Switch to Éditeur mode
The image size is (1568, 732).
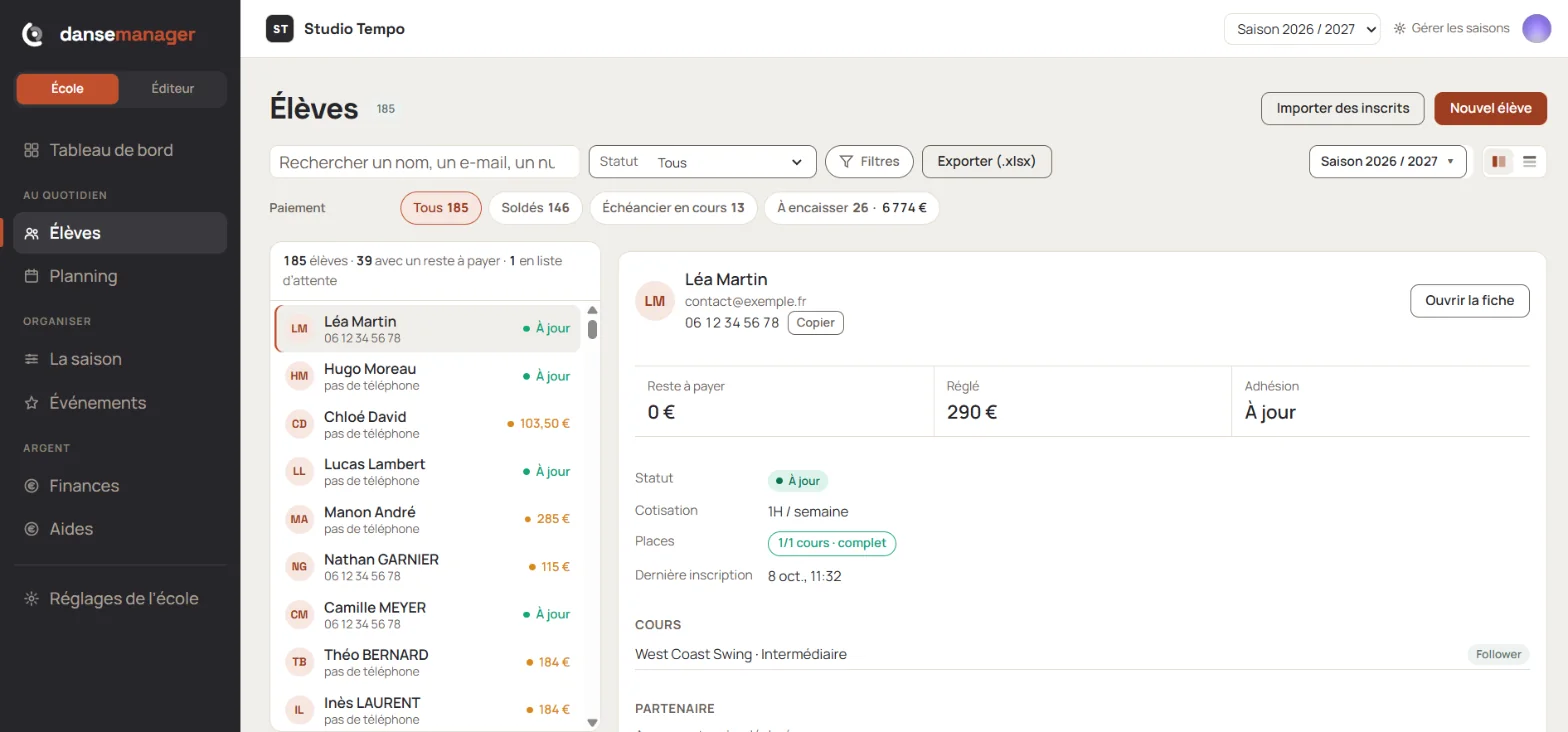173,89
